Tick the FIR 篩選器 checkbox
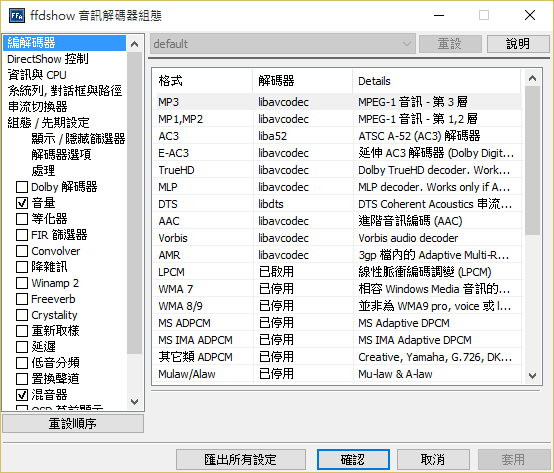 click(x=22, y=235)
